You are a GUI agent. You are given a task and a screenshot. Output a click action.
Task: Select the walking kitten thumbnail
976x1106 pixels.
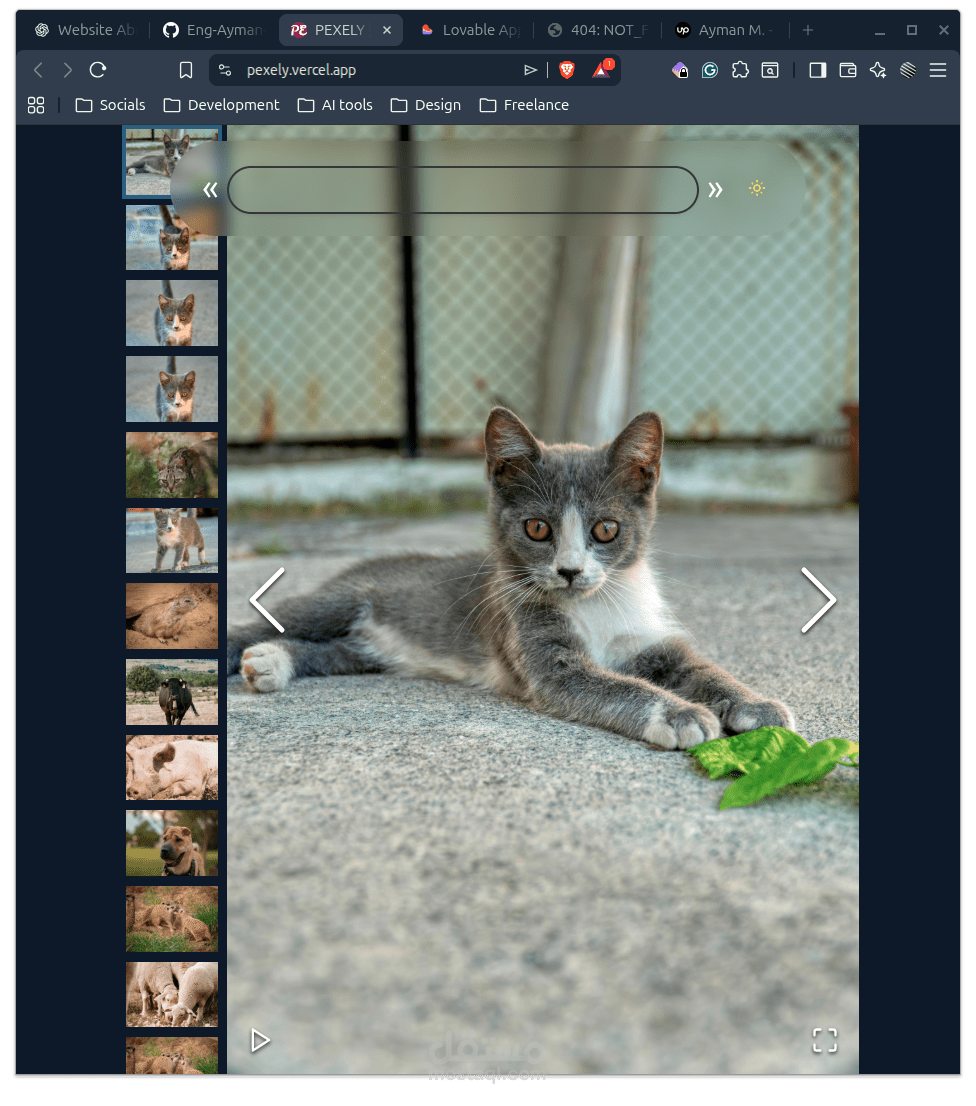click(x=172, y=541)
